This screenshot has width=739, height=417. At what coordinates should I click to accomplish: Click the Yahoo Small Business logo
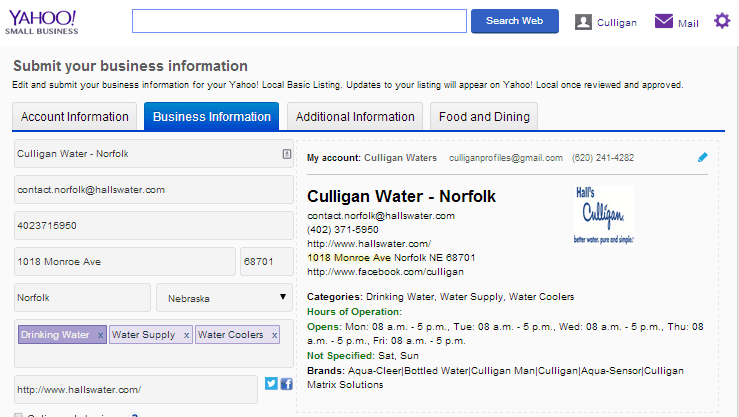click(41, 22)
